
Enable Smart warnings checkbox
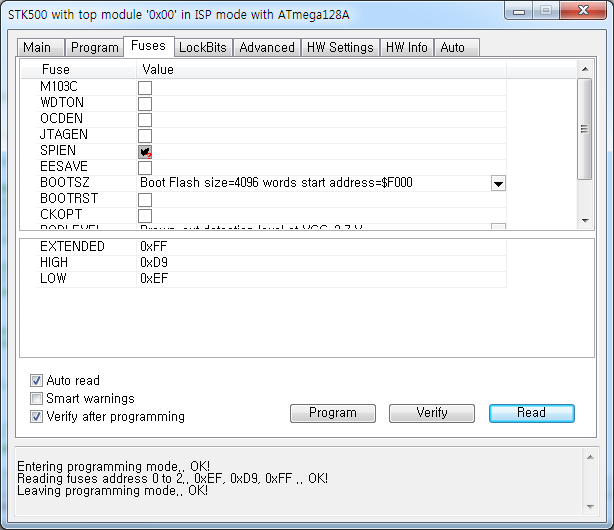point(37,399)
